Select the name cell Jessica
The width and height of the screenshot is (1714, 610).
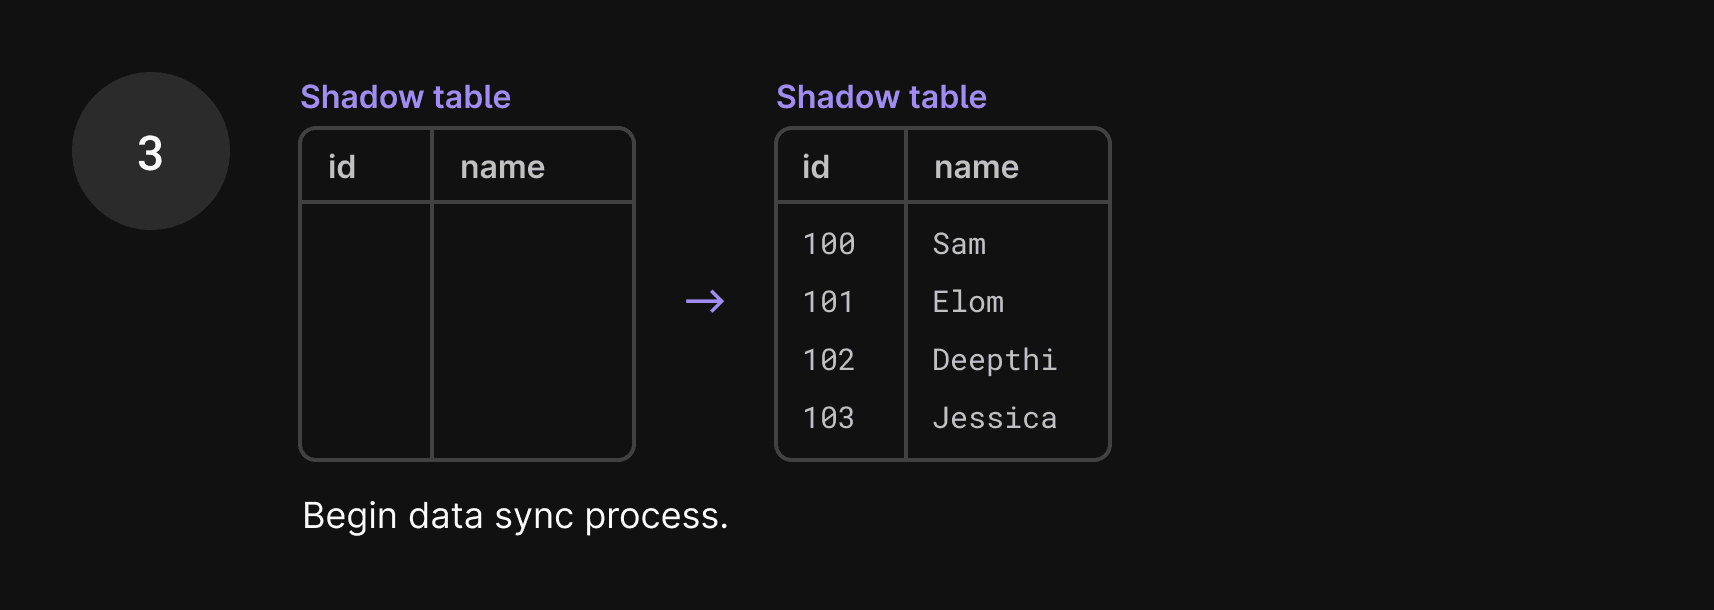coord(994,418)
